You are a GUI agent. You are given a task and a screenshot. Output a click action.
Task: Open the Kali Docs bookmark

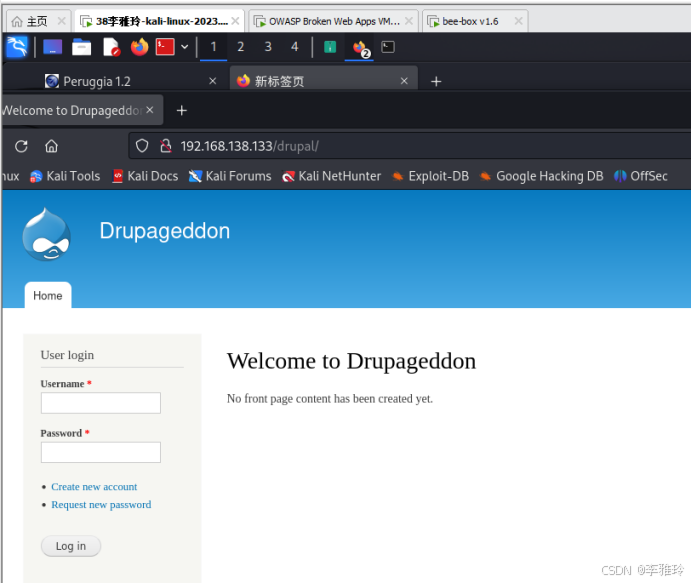pyautogui.click(x=145, y=177)
